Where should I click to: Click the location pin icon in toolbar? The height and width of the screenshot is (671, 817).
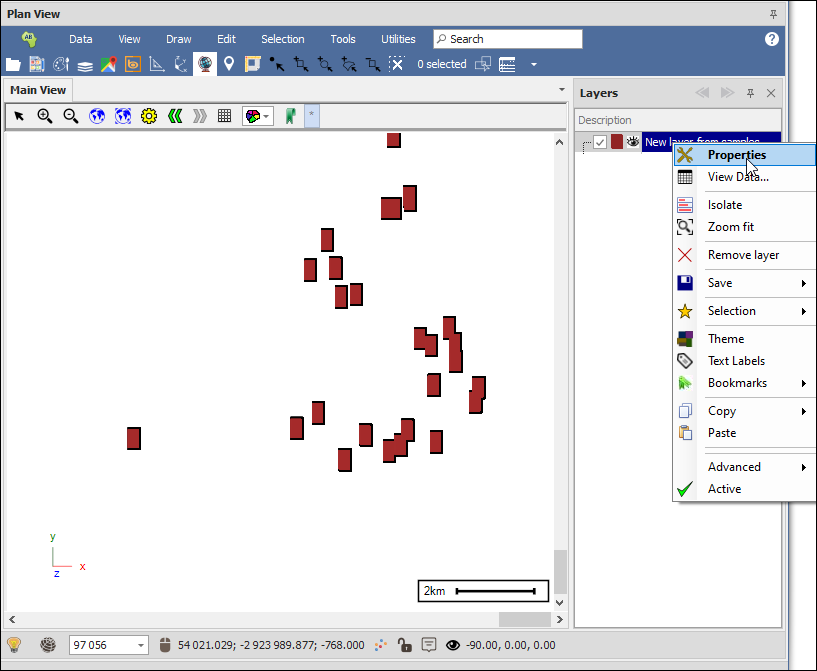229,64
